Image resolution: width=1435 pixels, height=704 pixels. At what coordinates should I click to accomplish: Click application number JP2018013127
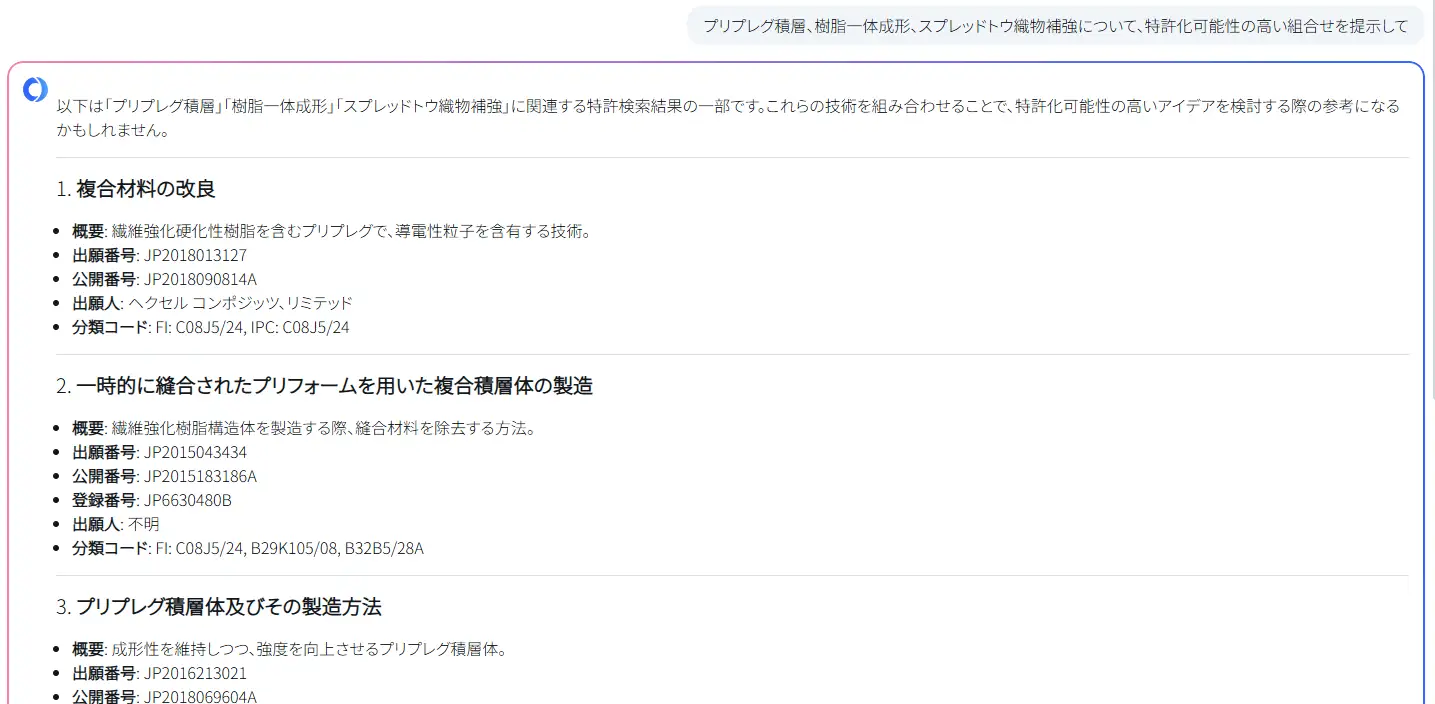tap(194, 256)
